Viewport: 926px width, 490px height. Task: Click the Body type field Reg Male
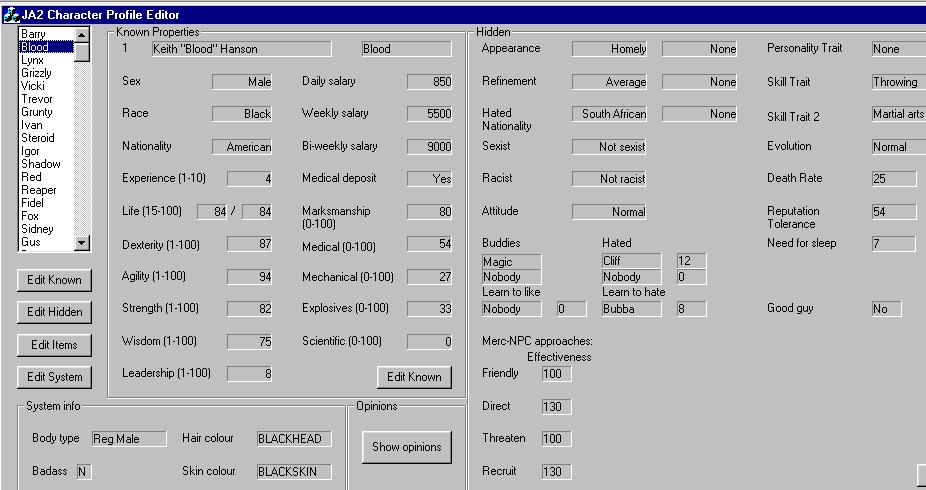(x=129, y=439)
